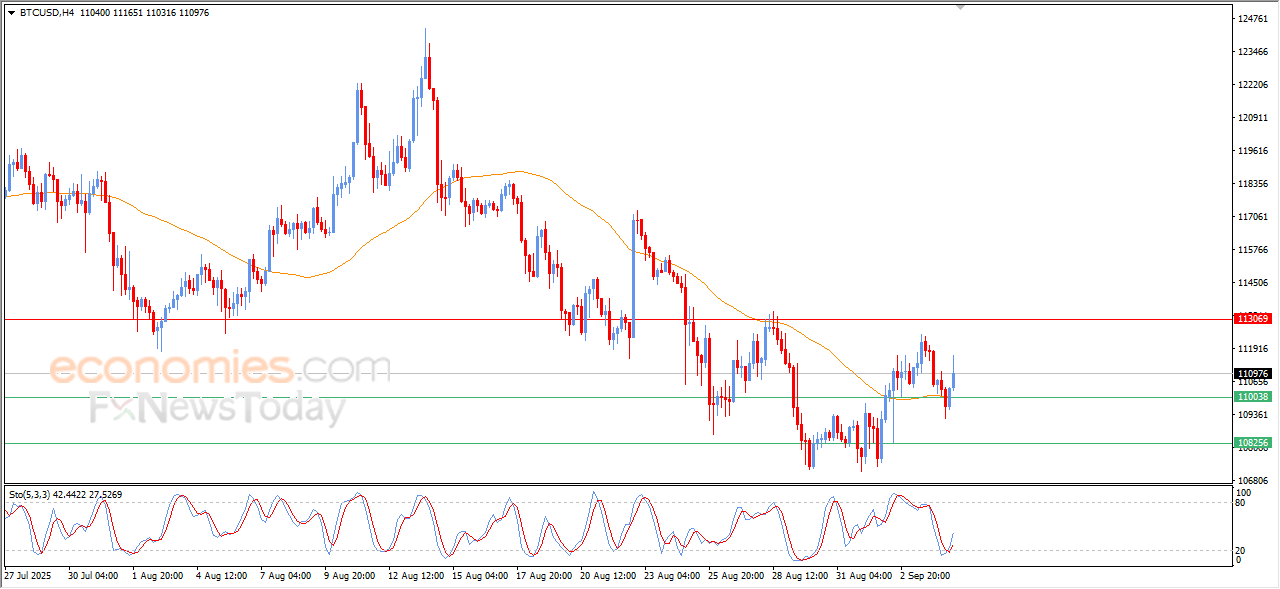Click the 119616 price axis value
Viewport: 1280px width, 589px height.
1254,151
